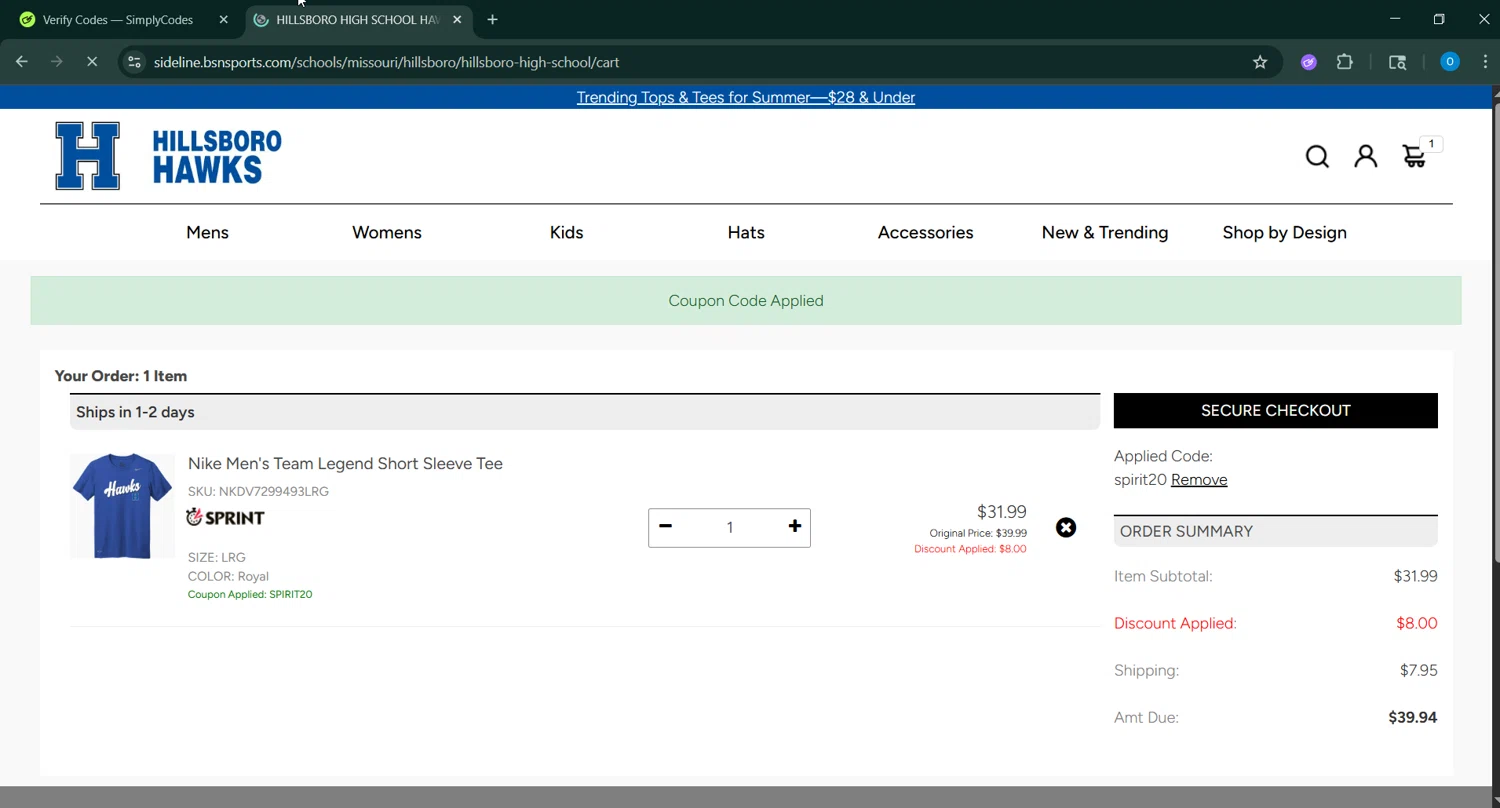This screenshot has height=808, width=1500.
Task: Switch to the Verify Codes SimplyCodes tab
Action: point(117,20)
